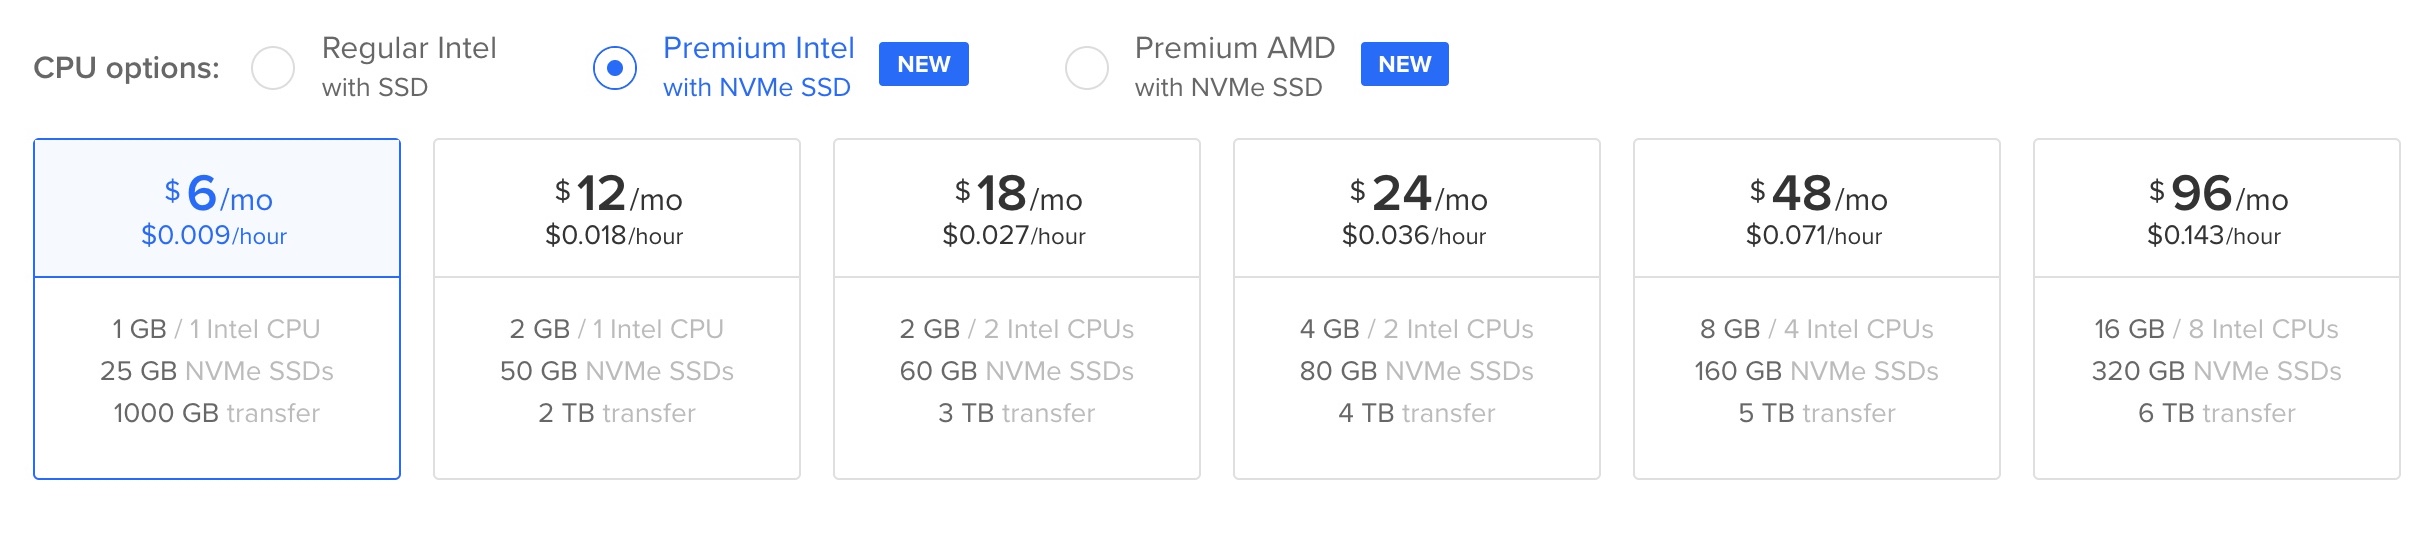Image resolution: width=2432 pixels, height=536 pixels.
Task: Click the Premium Intel with NVMe SSD label
Action: click(758, 67)
